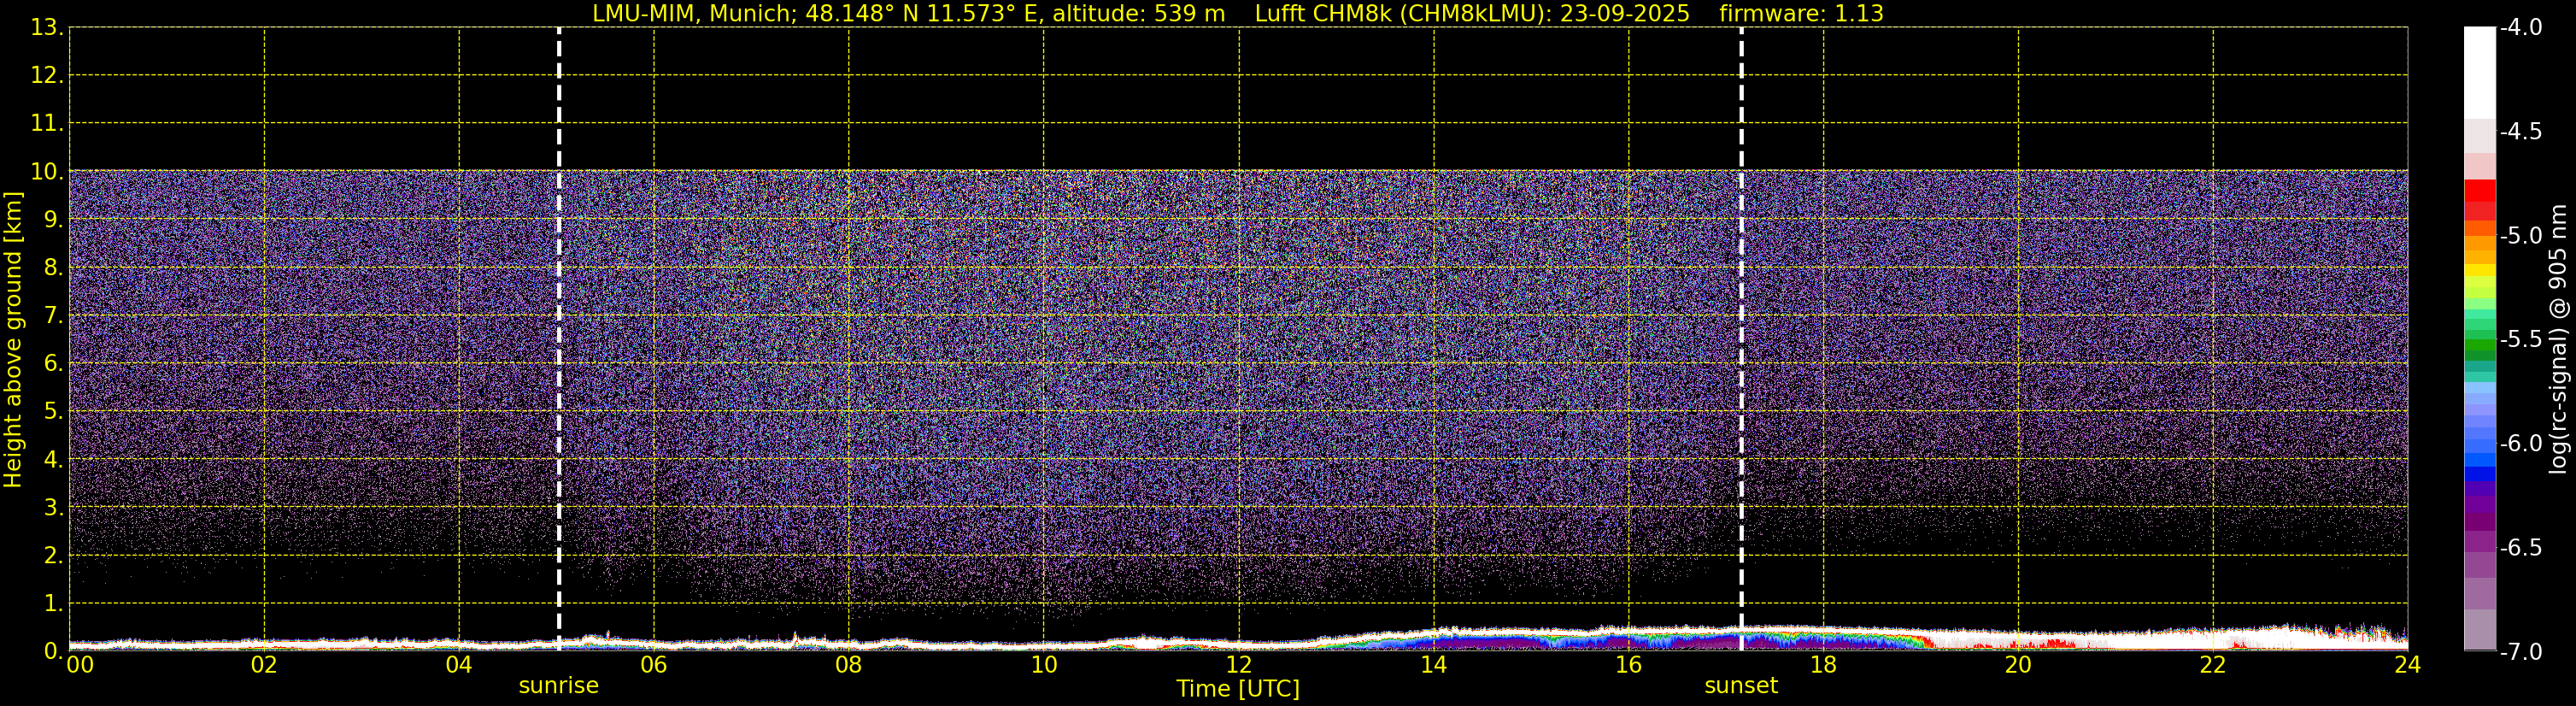Click the 'firmware: 1.13' text
The width and height of the screenshot is (2576, 706).
[x=1801, y=14]
